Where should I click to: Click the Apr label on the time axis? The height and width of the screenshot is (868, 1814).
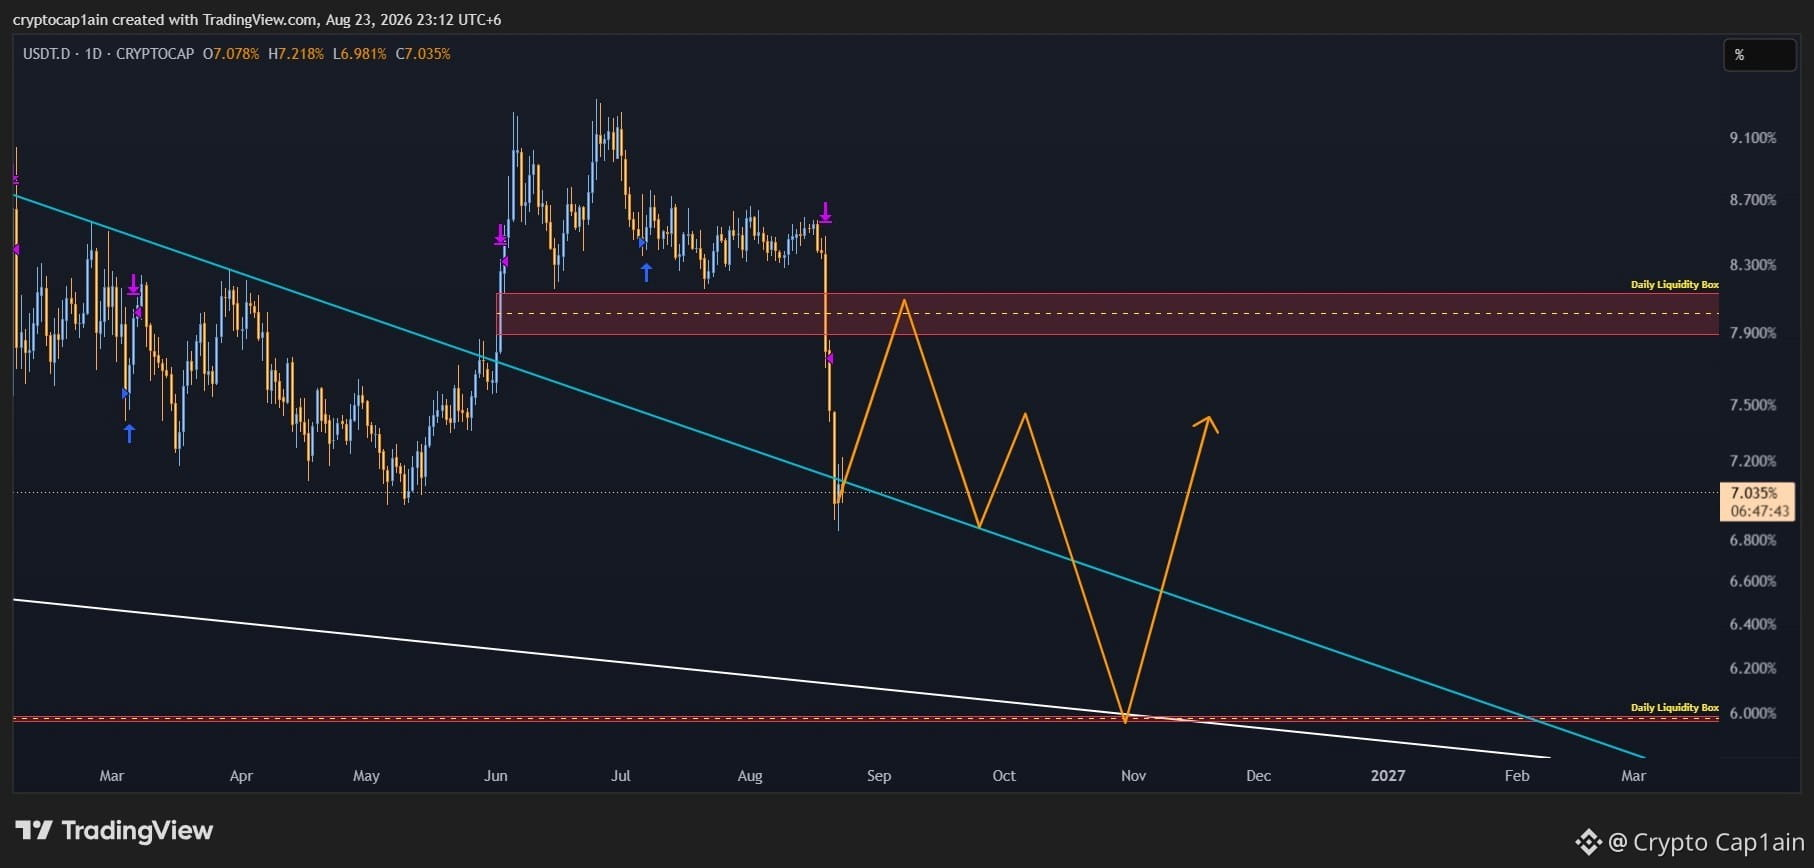point(241,776)
